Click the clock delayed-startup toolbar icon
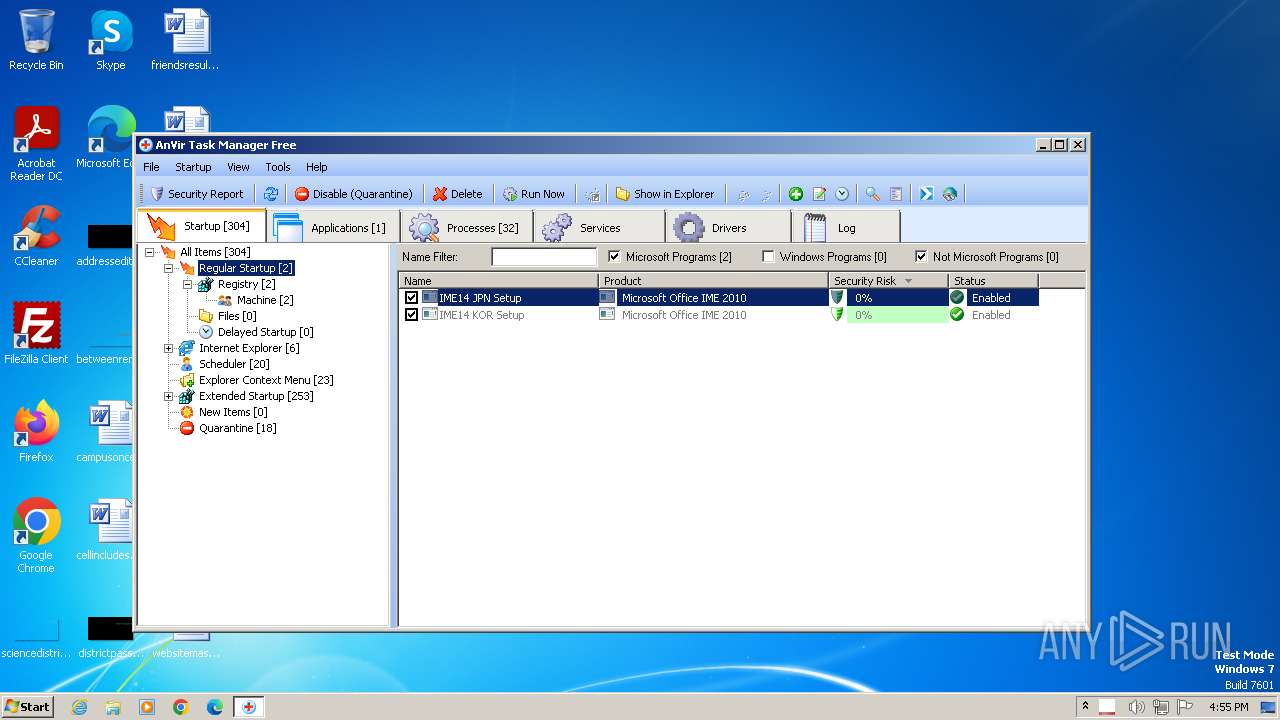Image resolution: width=1280 pixels, height=720 pixels. (x=842, y=194)
